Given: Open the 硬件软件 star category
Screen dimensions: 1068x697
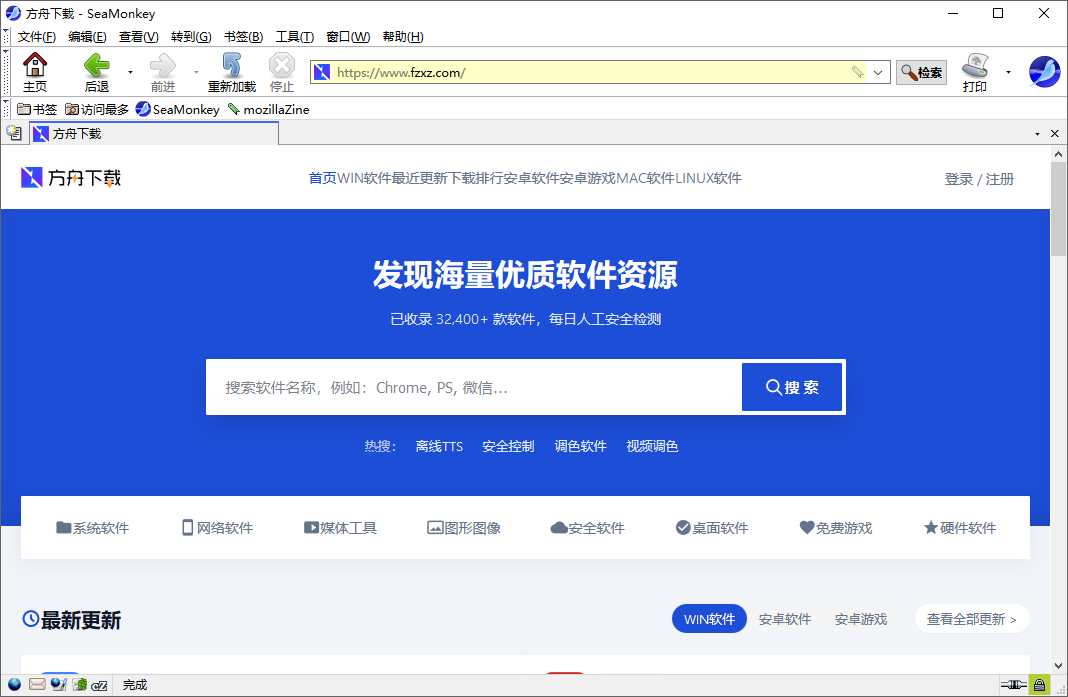Looking at the screenshot, I should click(x=960, y=528).
